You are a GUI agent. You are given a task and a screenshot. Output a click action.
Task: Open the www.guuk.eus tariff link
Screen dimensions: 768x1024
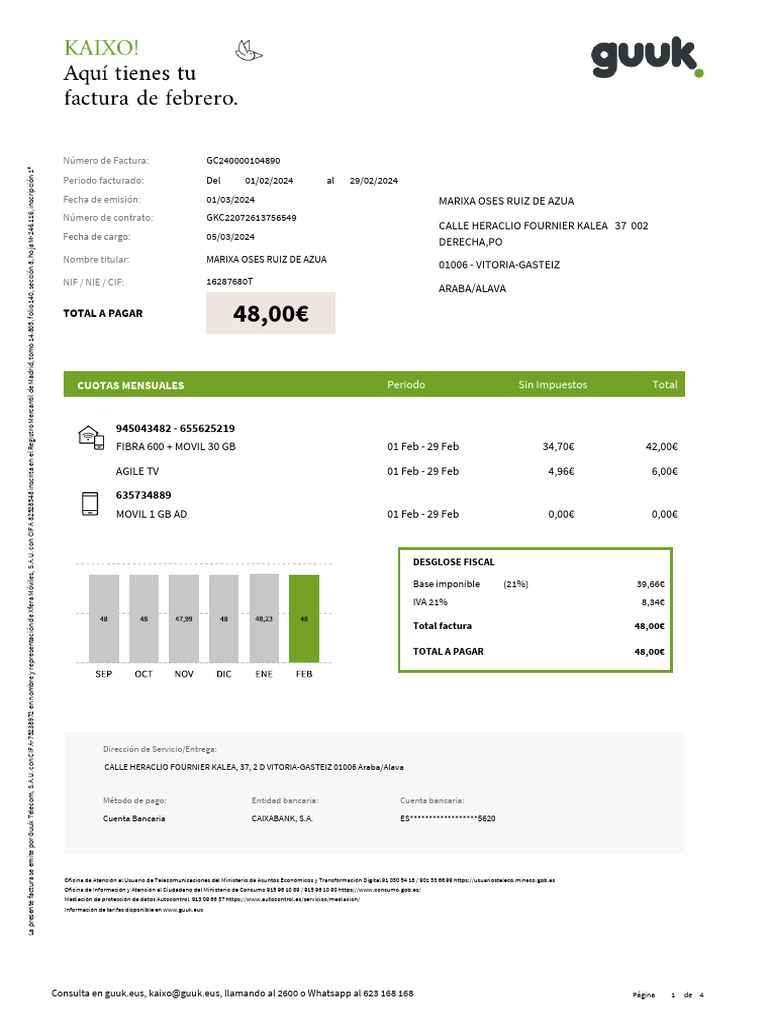(183, 910)
